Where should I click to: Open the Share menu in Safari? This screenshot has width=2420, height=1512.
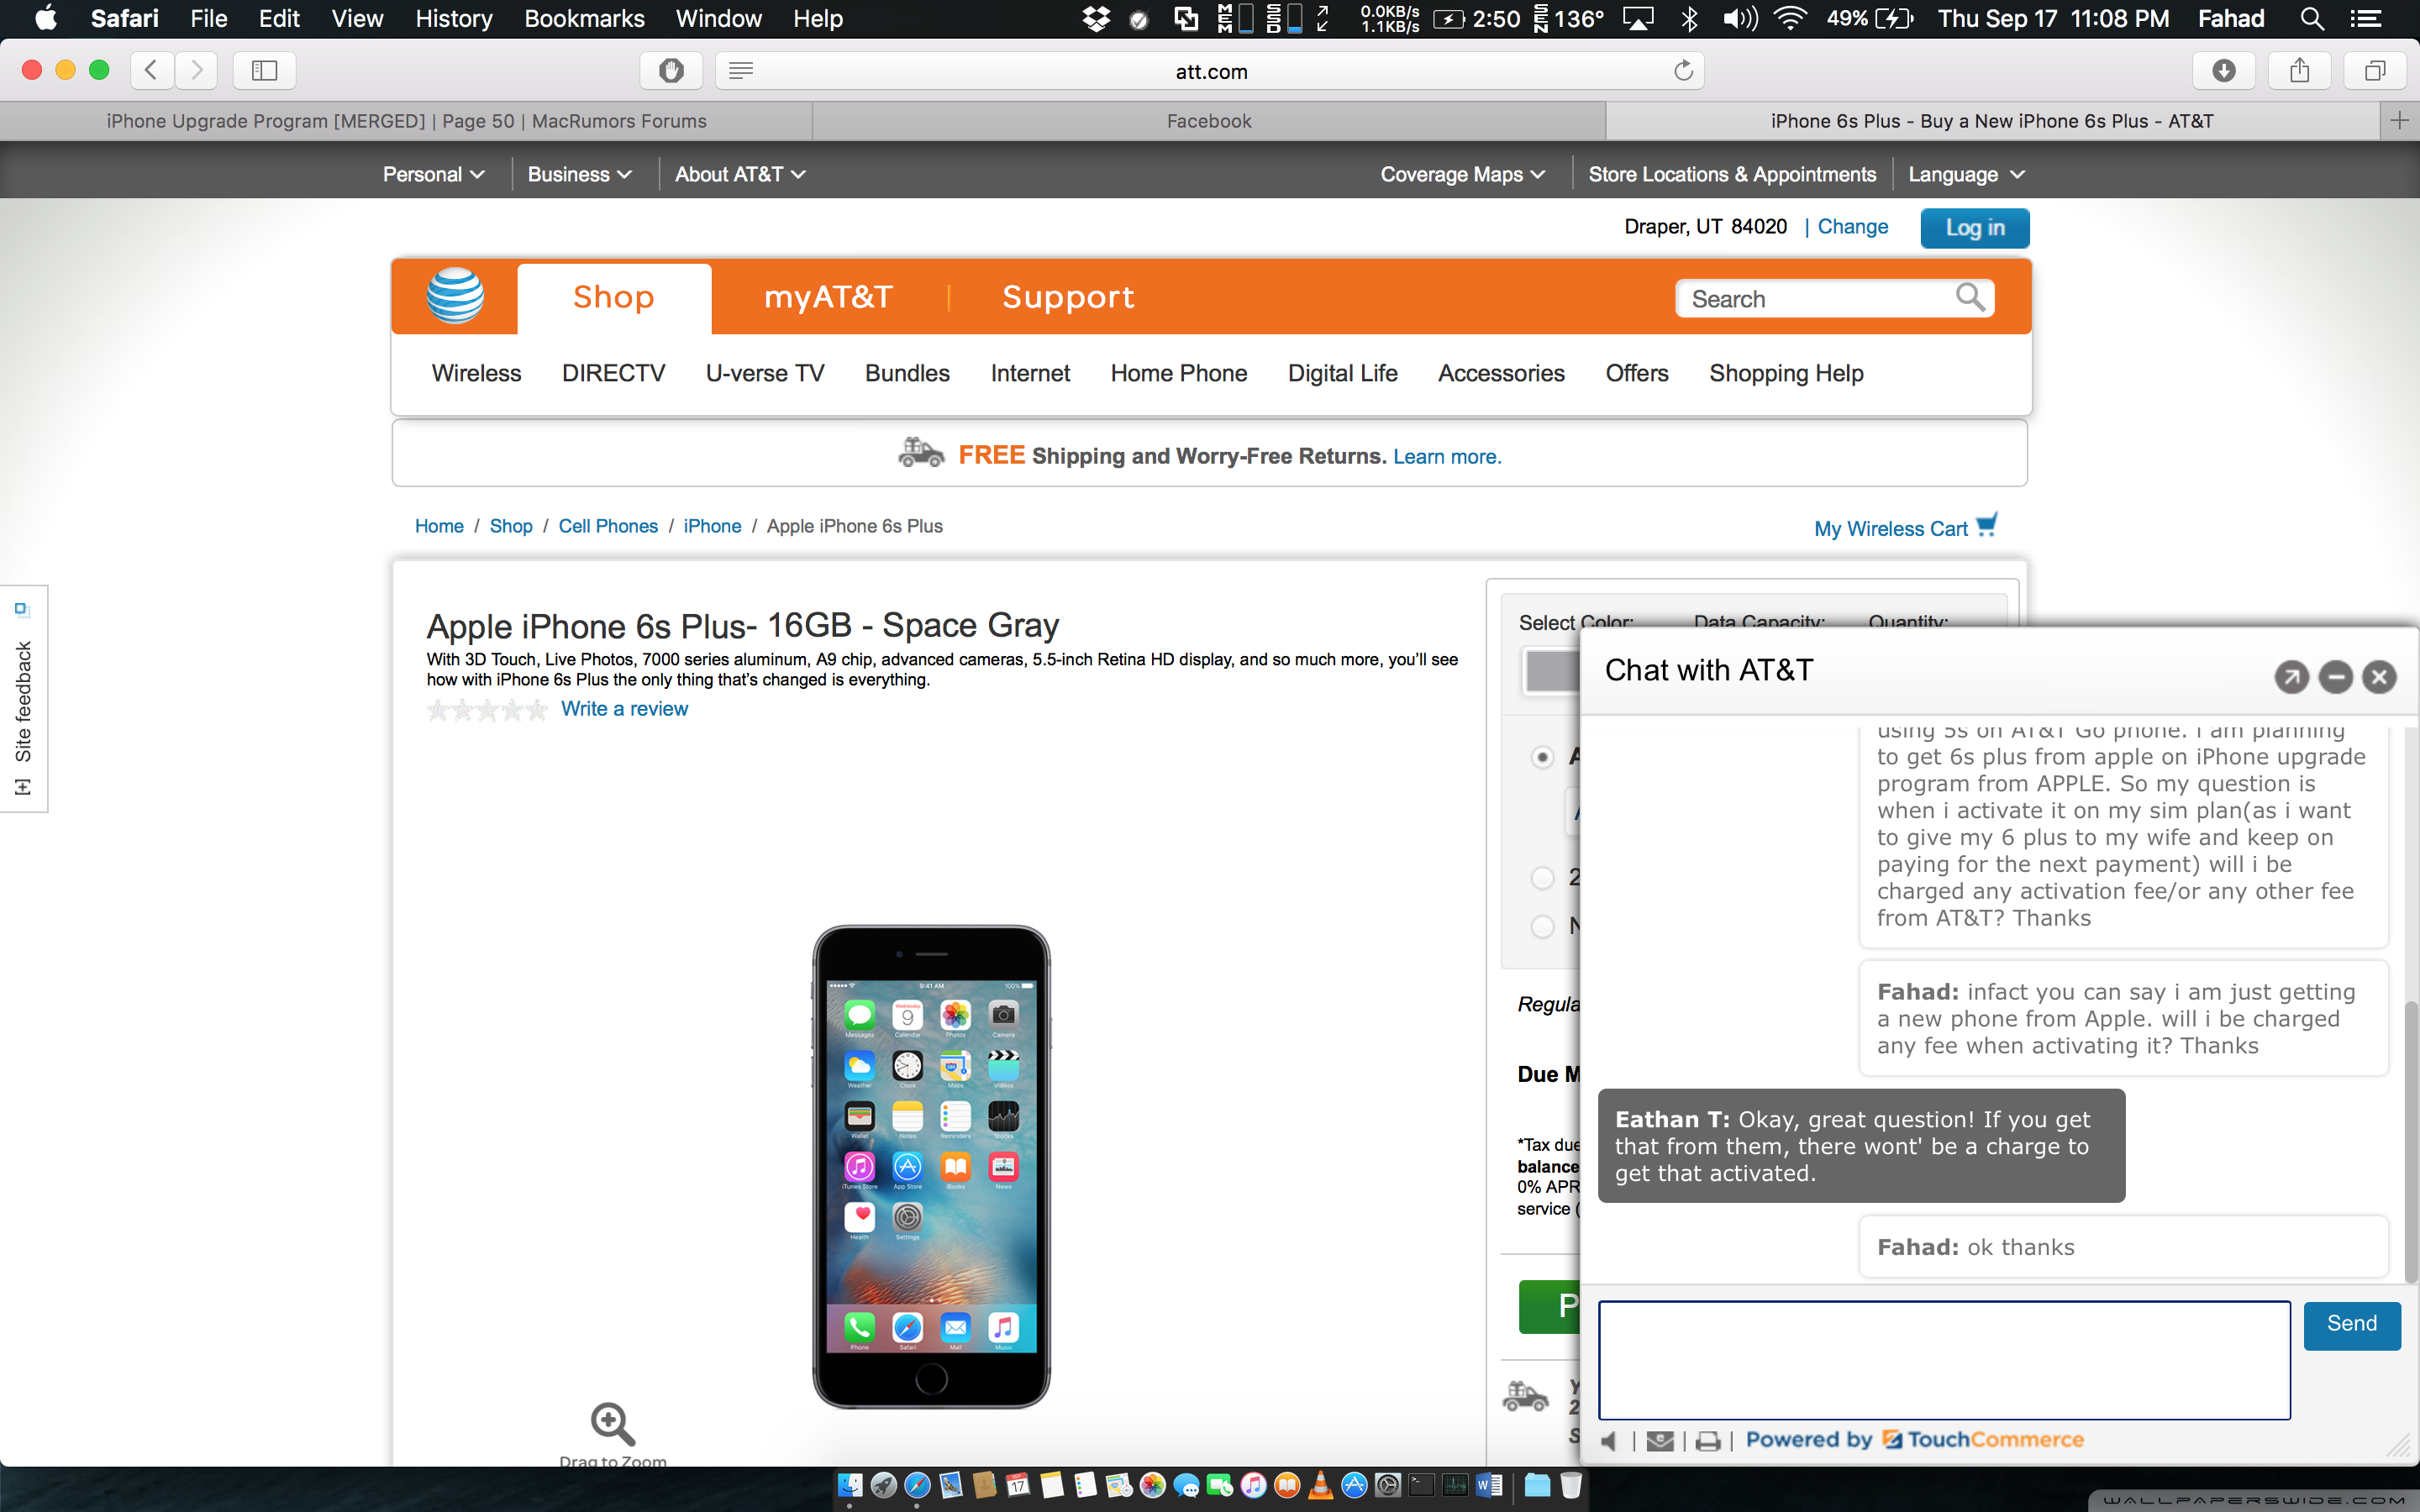coord(2300,70)
